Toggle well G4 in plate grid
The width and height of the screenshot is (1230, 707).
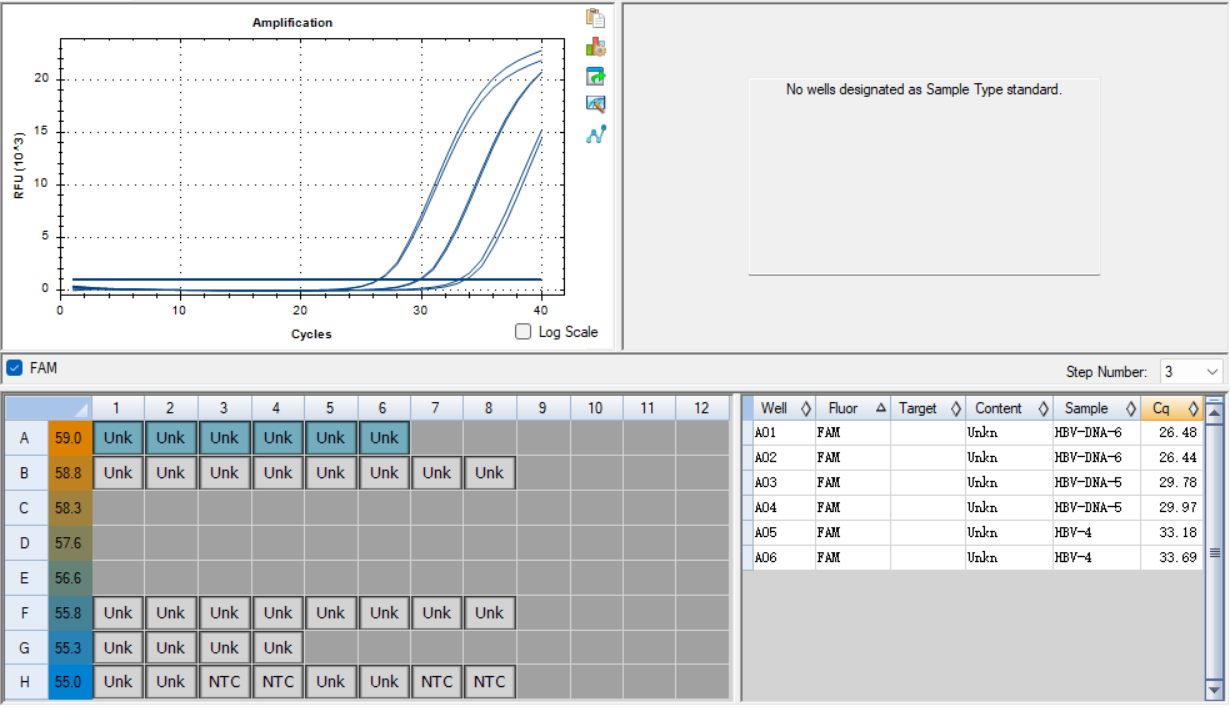[x=277, y=648]
